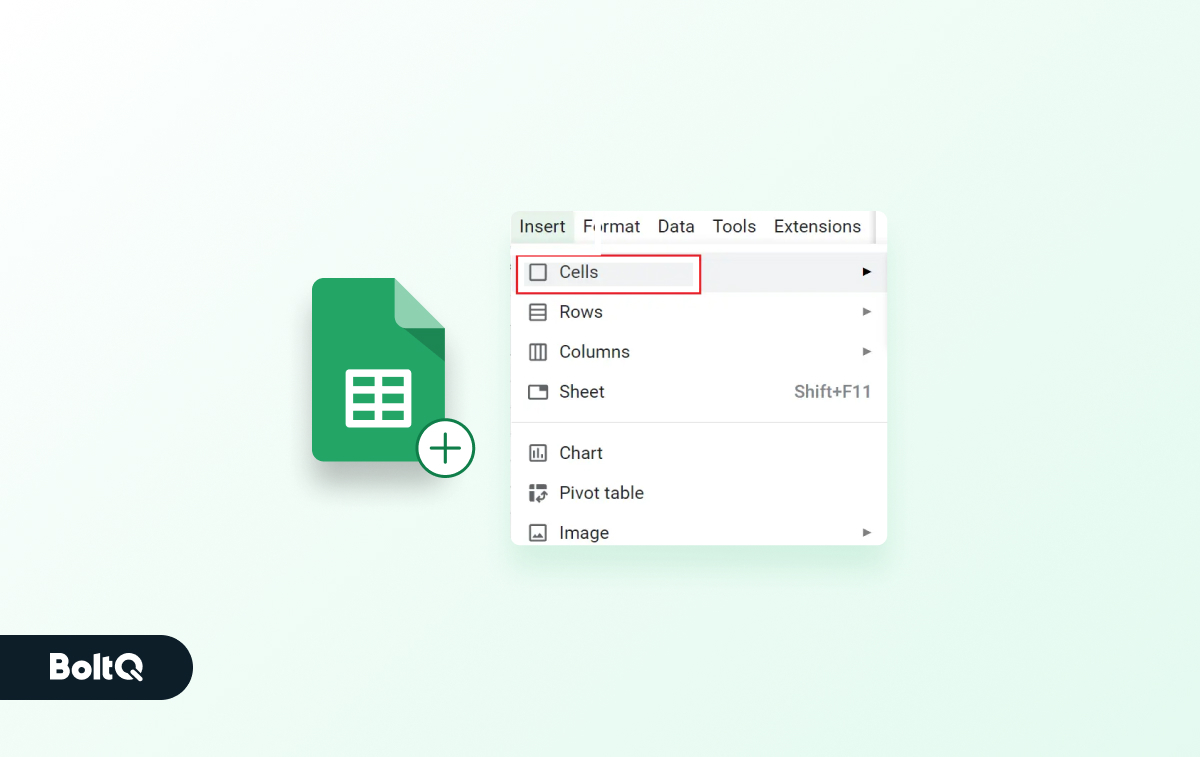This screenshot has height=757, width=1200.
Task: Expand the Rows submenu arrow
Action: point(867,312)
